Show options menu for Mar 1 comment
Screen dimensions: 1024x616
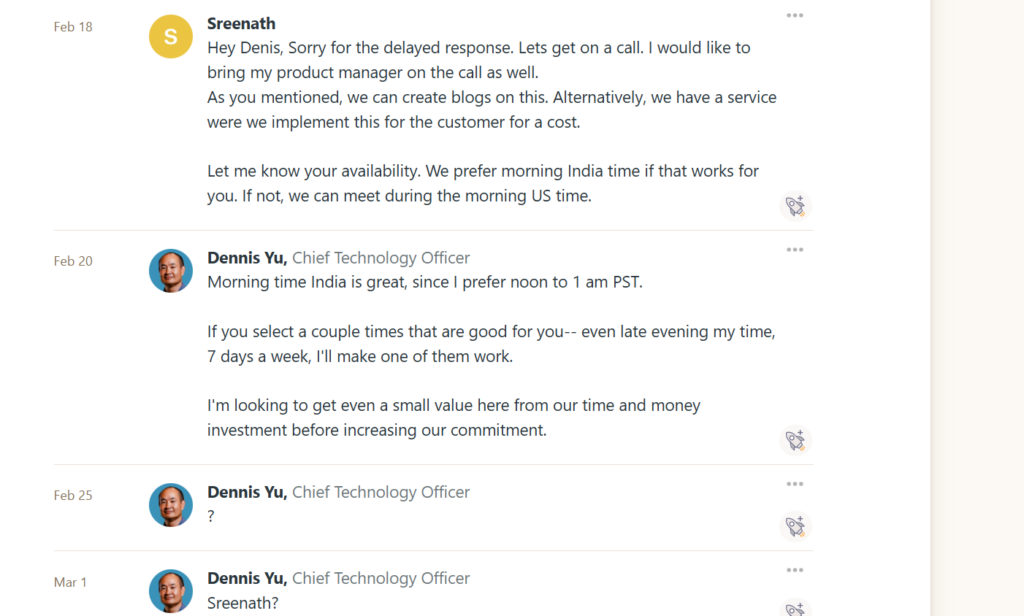point(795,571)
